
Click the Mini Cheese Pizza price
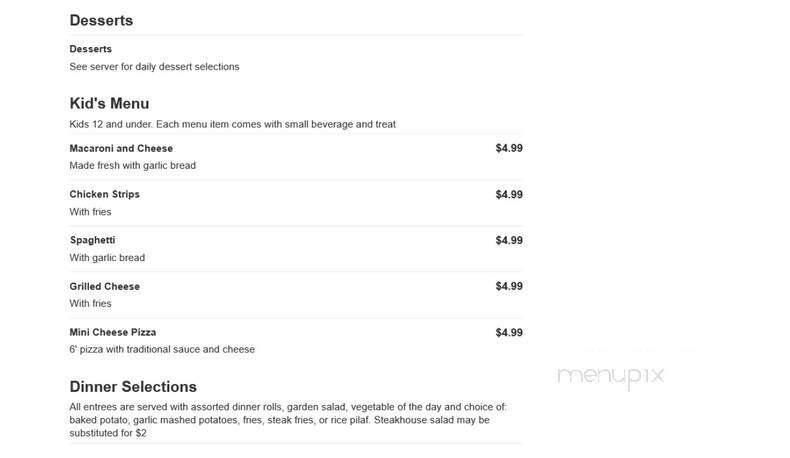coord(509,333)
